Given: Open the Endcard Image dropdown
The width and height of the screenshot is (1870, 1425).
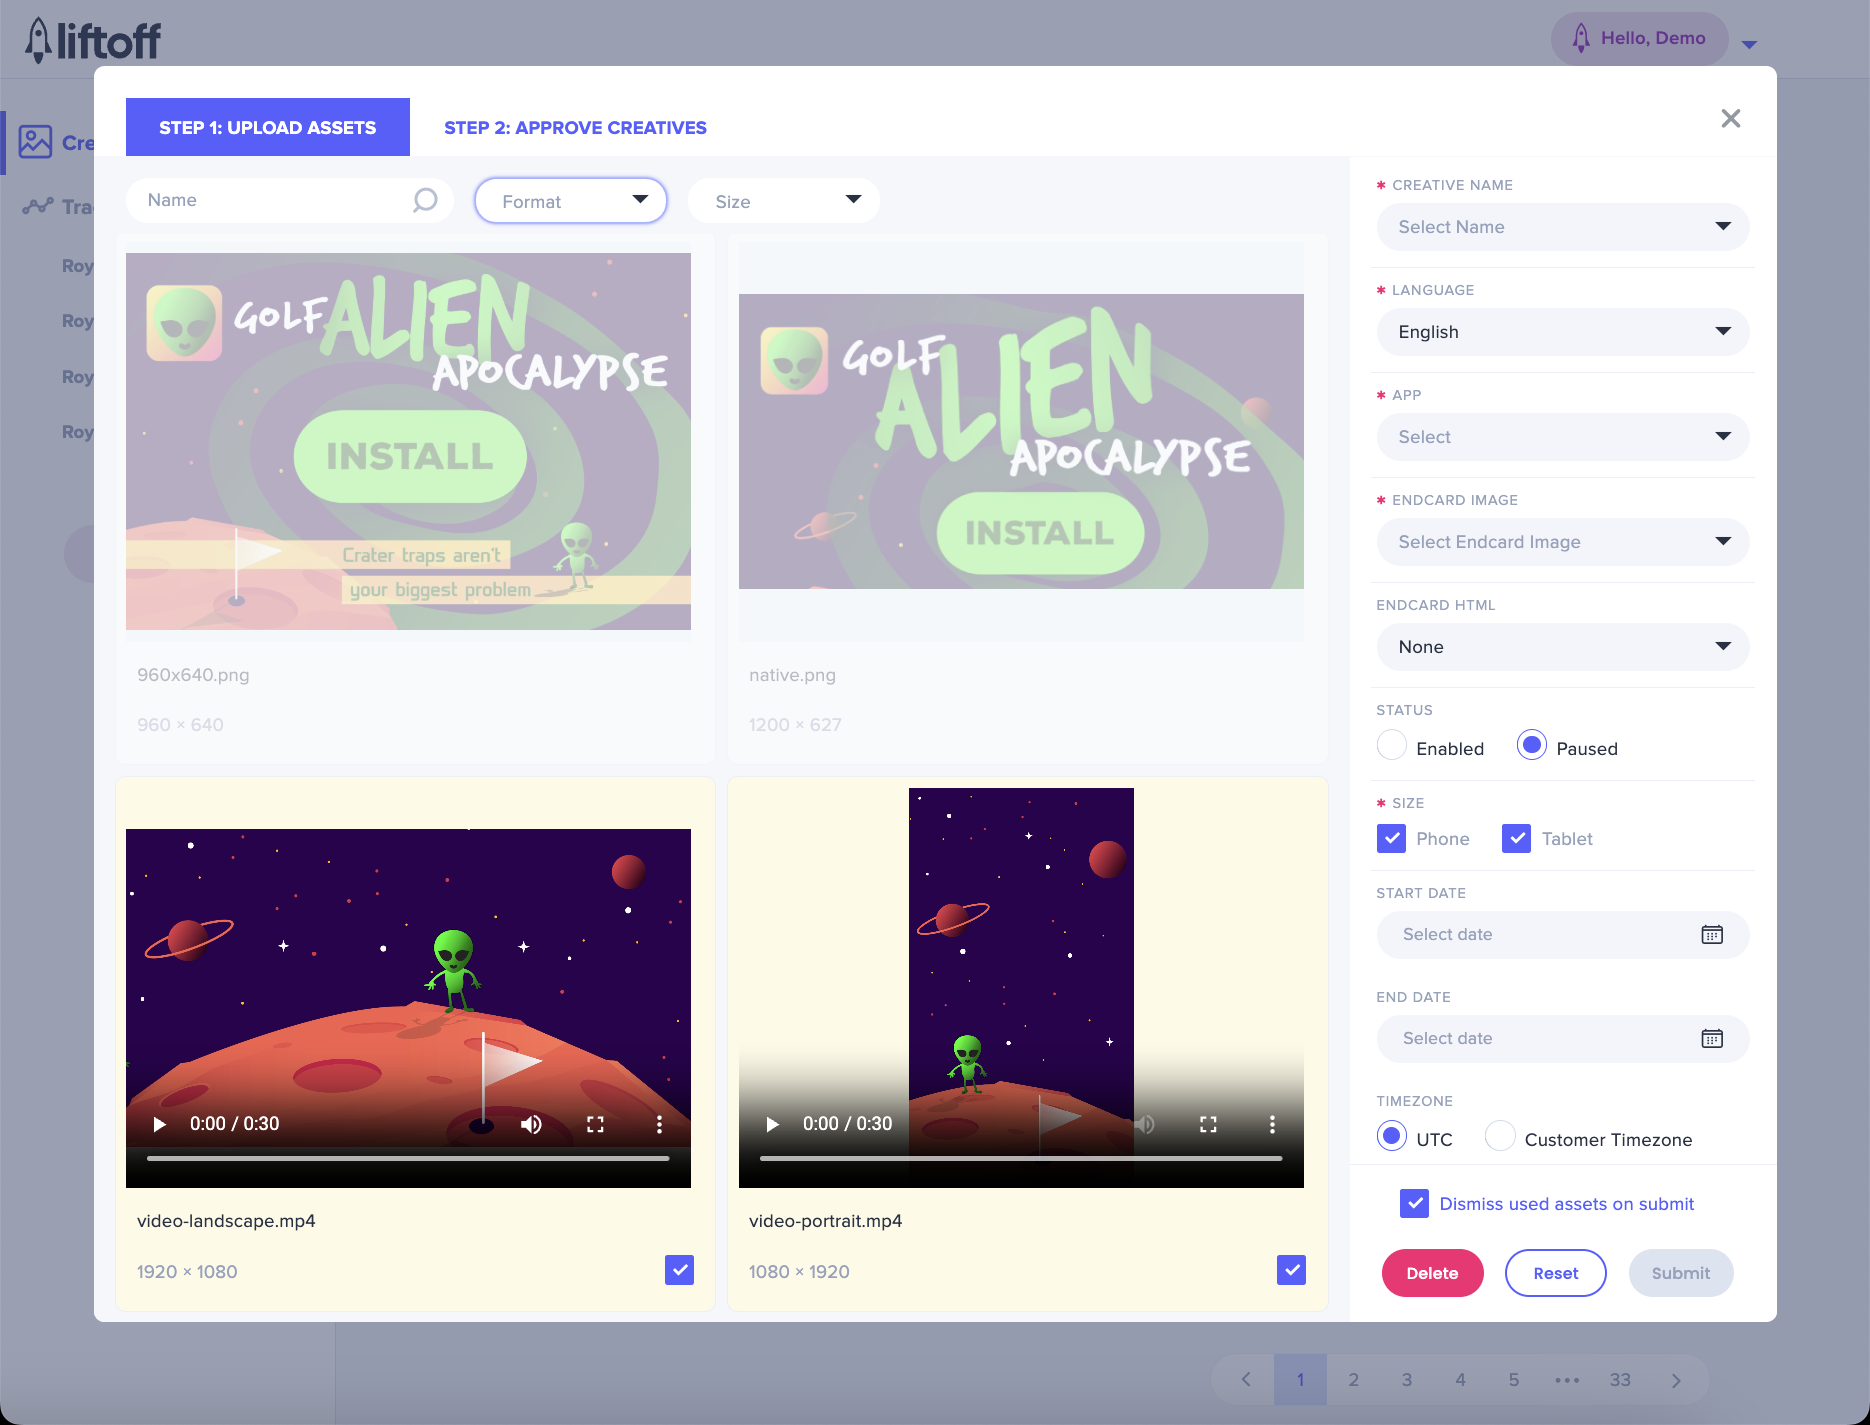Looking at the screenshot, I should (1562, 542).
